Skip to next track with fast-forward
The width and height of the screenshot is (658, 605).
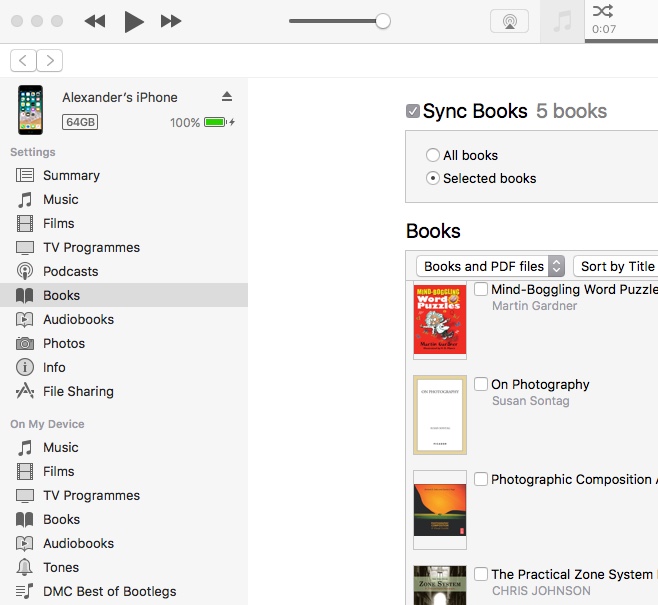171,21
